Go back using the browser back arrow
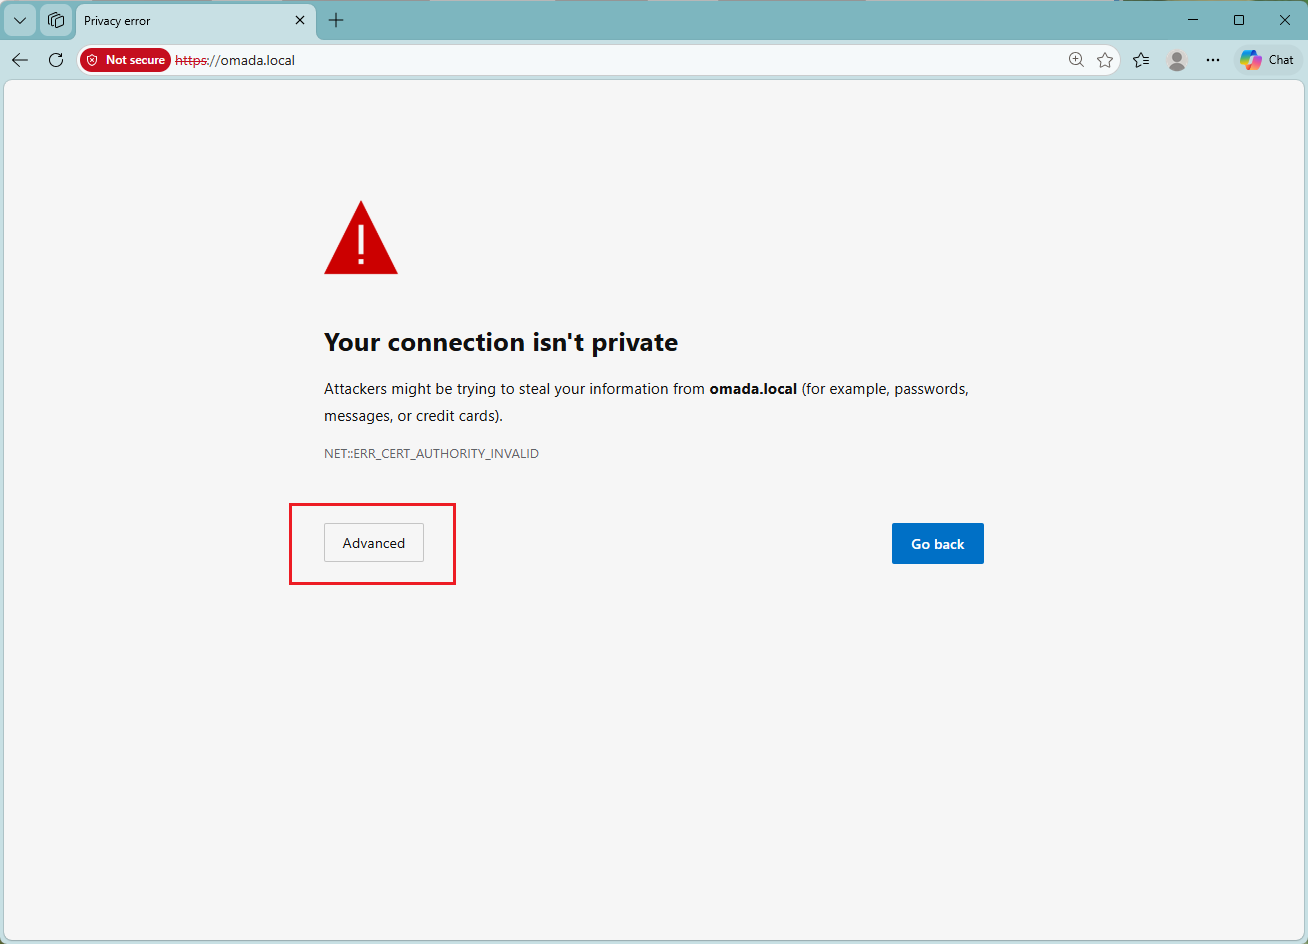The width and height of the screenshot is (1308, 944). pyautogui.click(x=20, y=60)
